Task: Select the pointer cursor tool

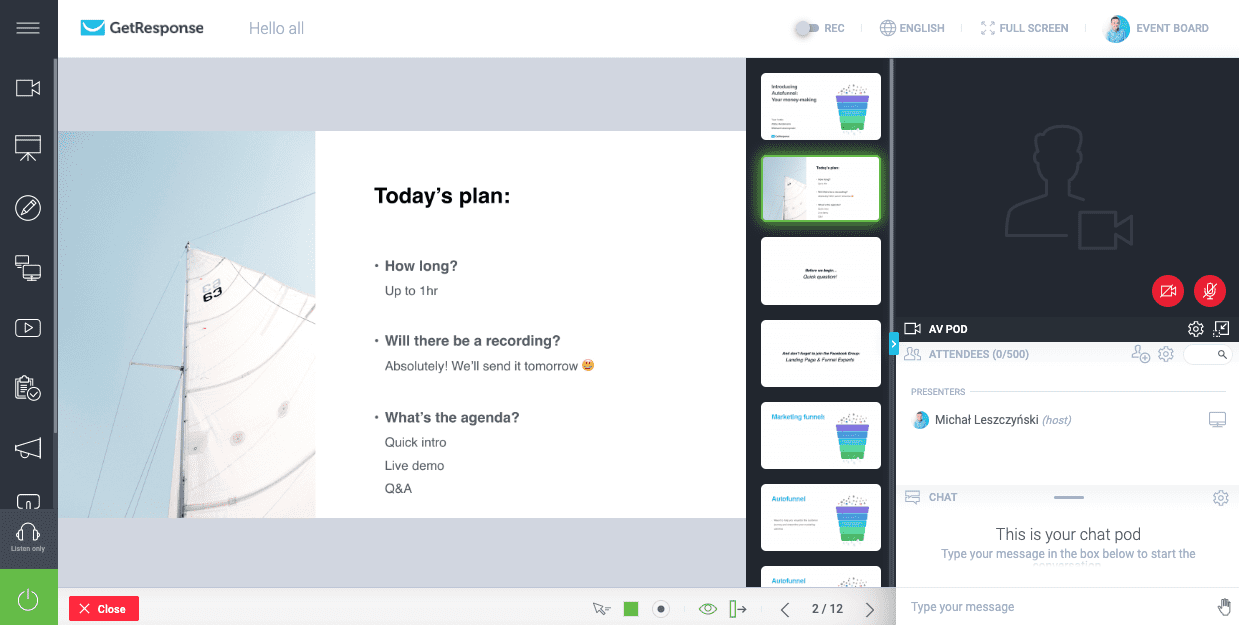Action: (x=601, y=608)
